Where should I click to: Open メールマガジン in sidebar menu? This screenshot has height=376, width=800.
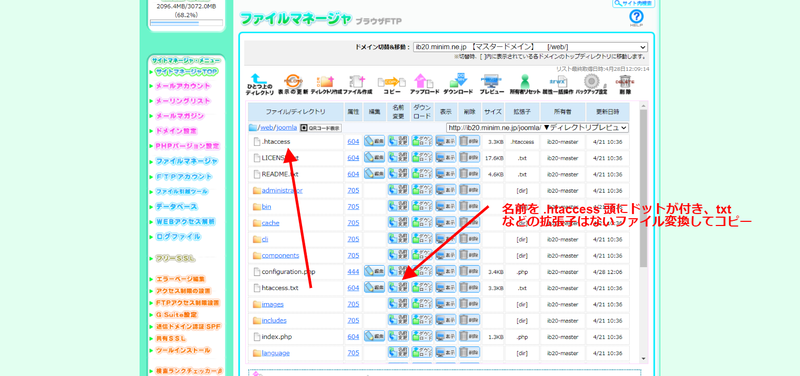pos(180,116)
